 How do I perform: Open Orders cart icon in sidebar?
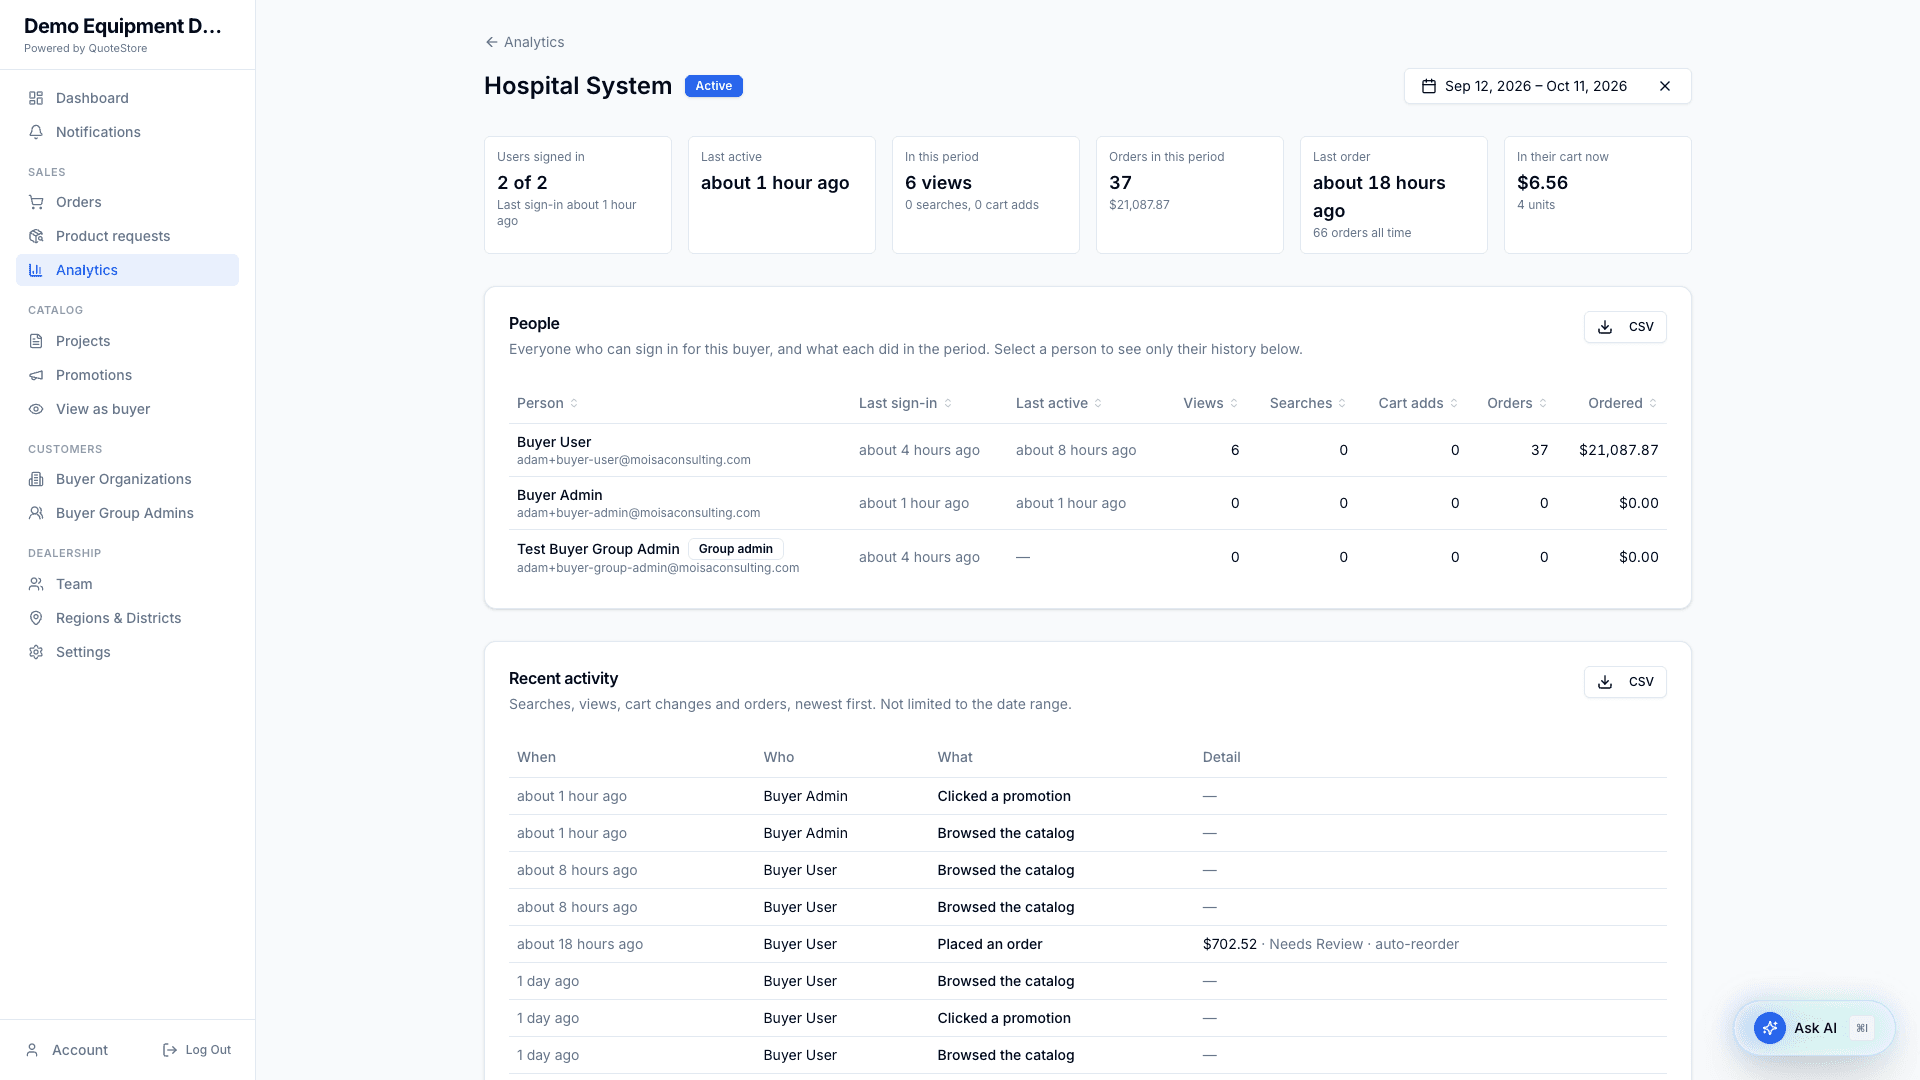point(36,202)
